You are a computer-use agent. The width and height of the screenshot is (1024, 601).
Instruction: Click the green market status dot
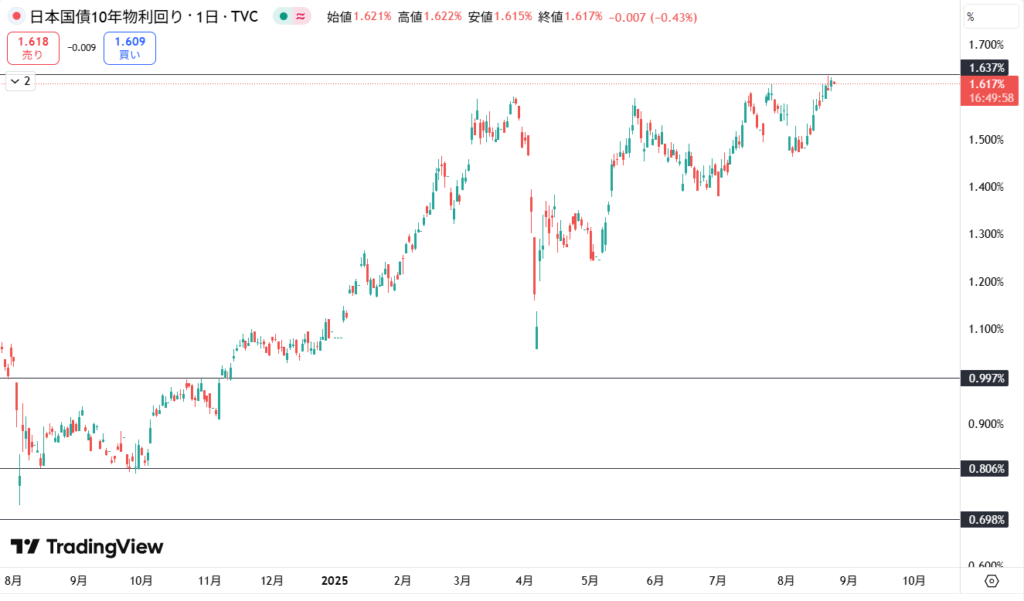283,16
